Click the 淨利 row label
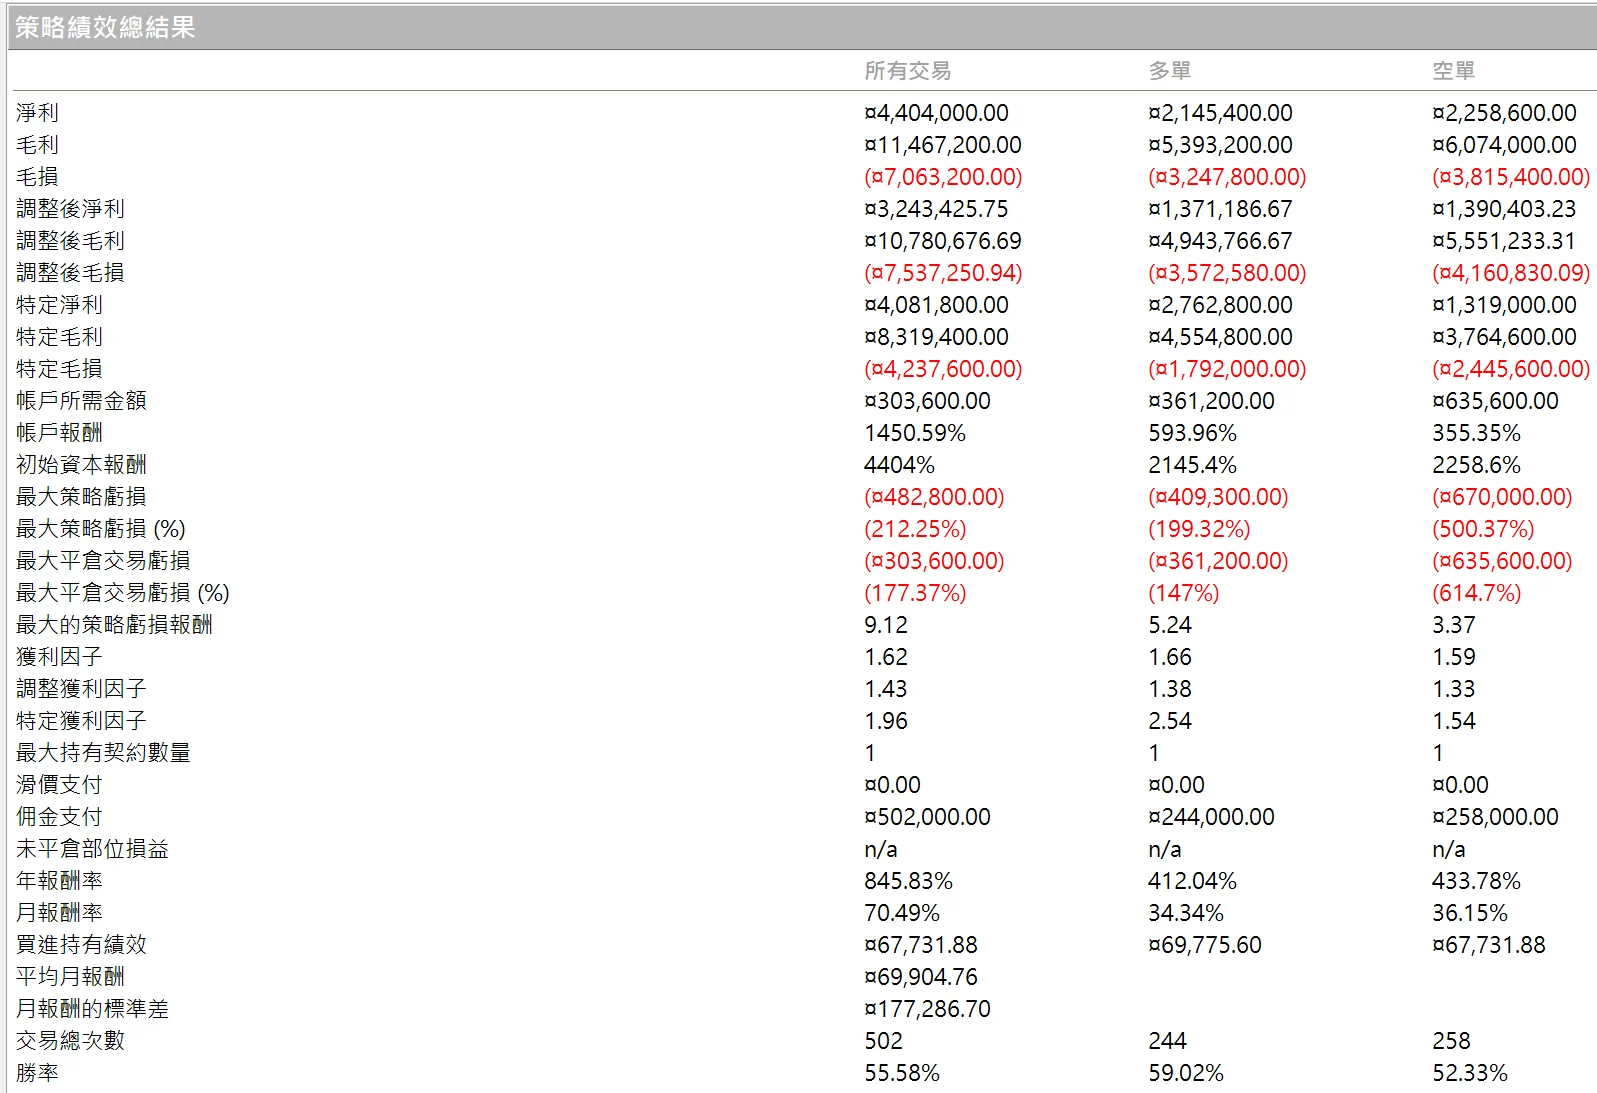This screenshot has height=1093, width=1597. (38, 113)
